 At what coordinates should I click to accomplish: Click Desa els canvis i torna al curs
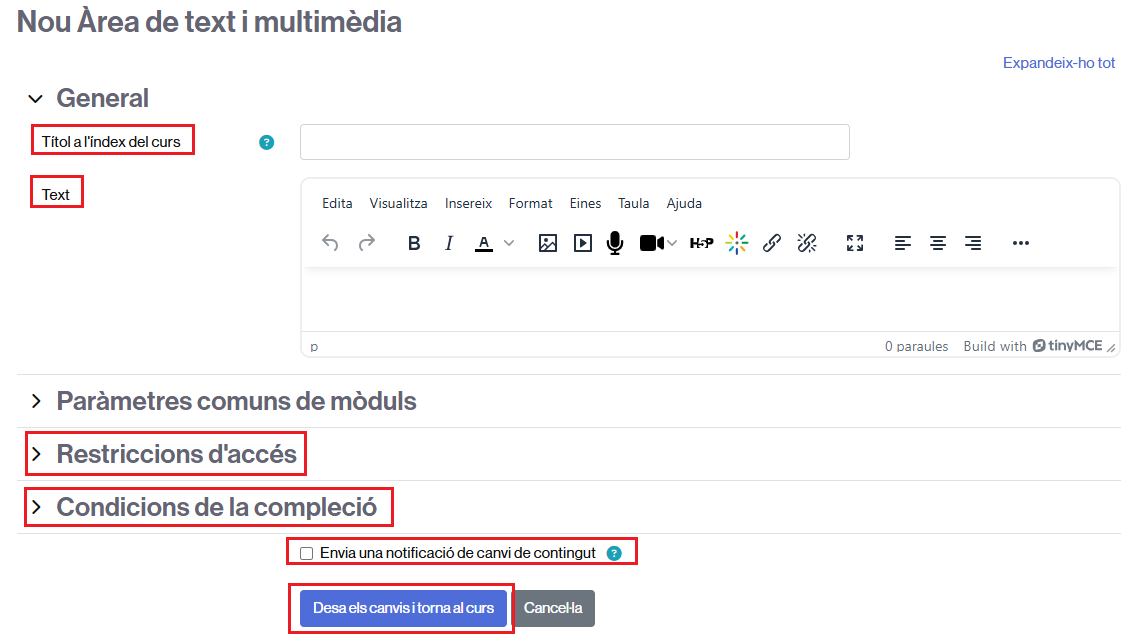[x=403, y=608]
